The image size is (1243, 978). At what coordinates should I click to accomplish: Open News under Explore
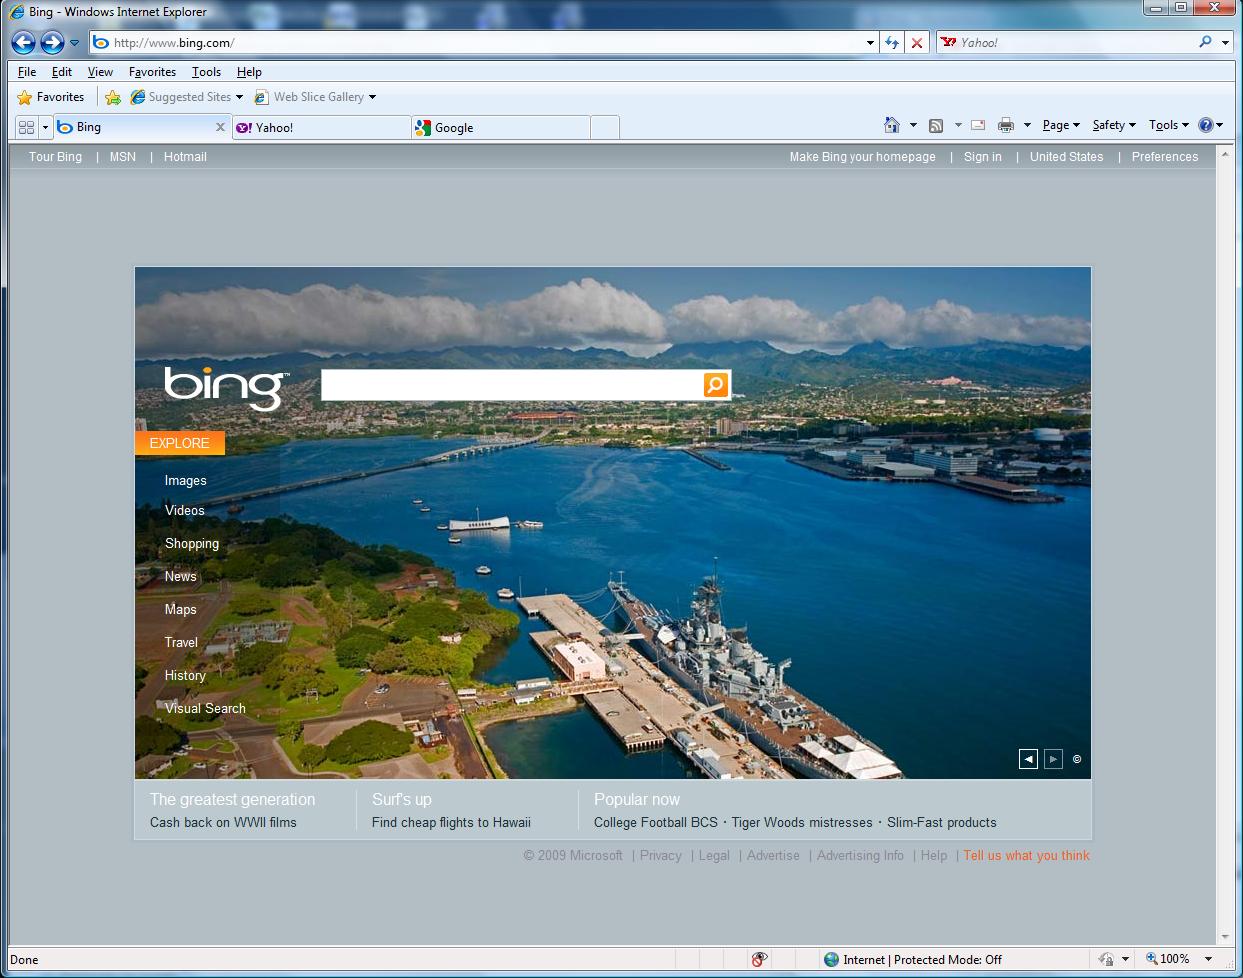coord(181,577)
